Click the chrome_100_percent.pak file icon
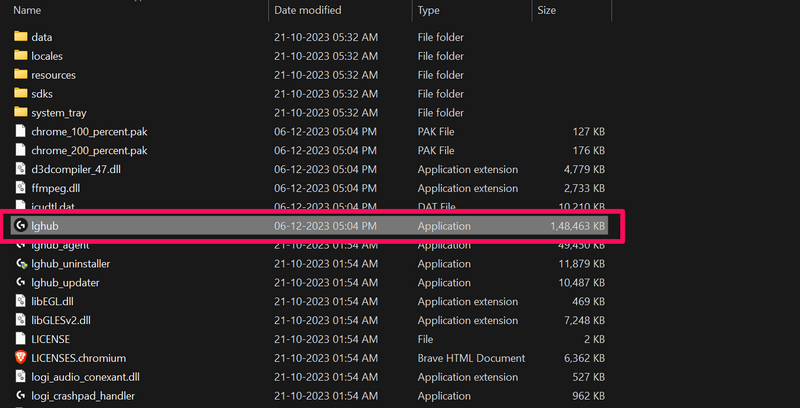 tap(20, 131)
